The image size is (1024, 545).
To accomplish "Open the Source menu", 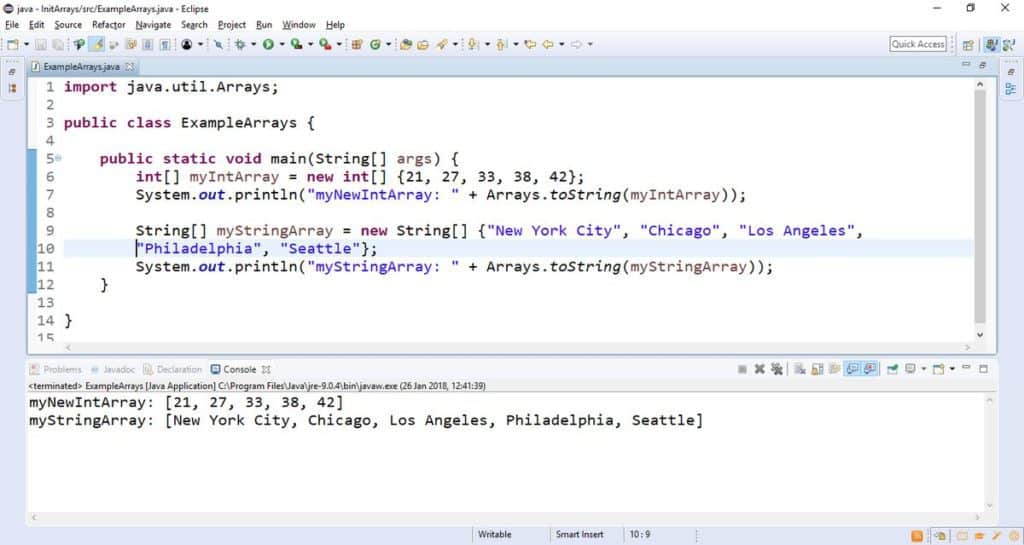I will click(68, 25).
